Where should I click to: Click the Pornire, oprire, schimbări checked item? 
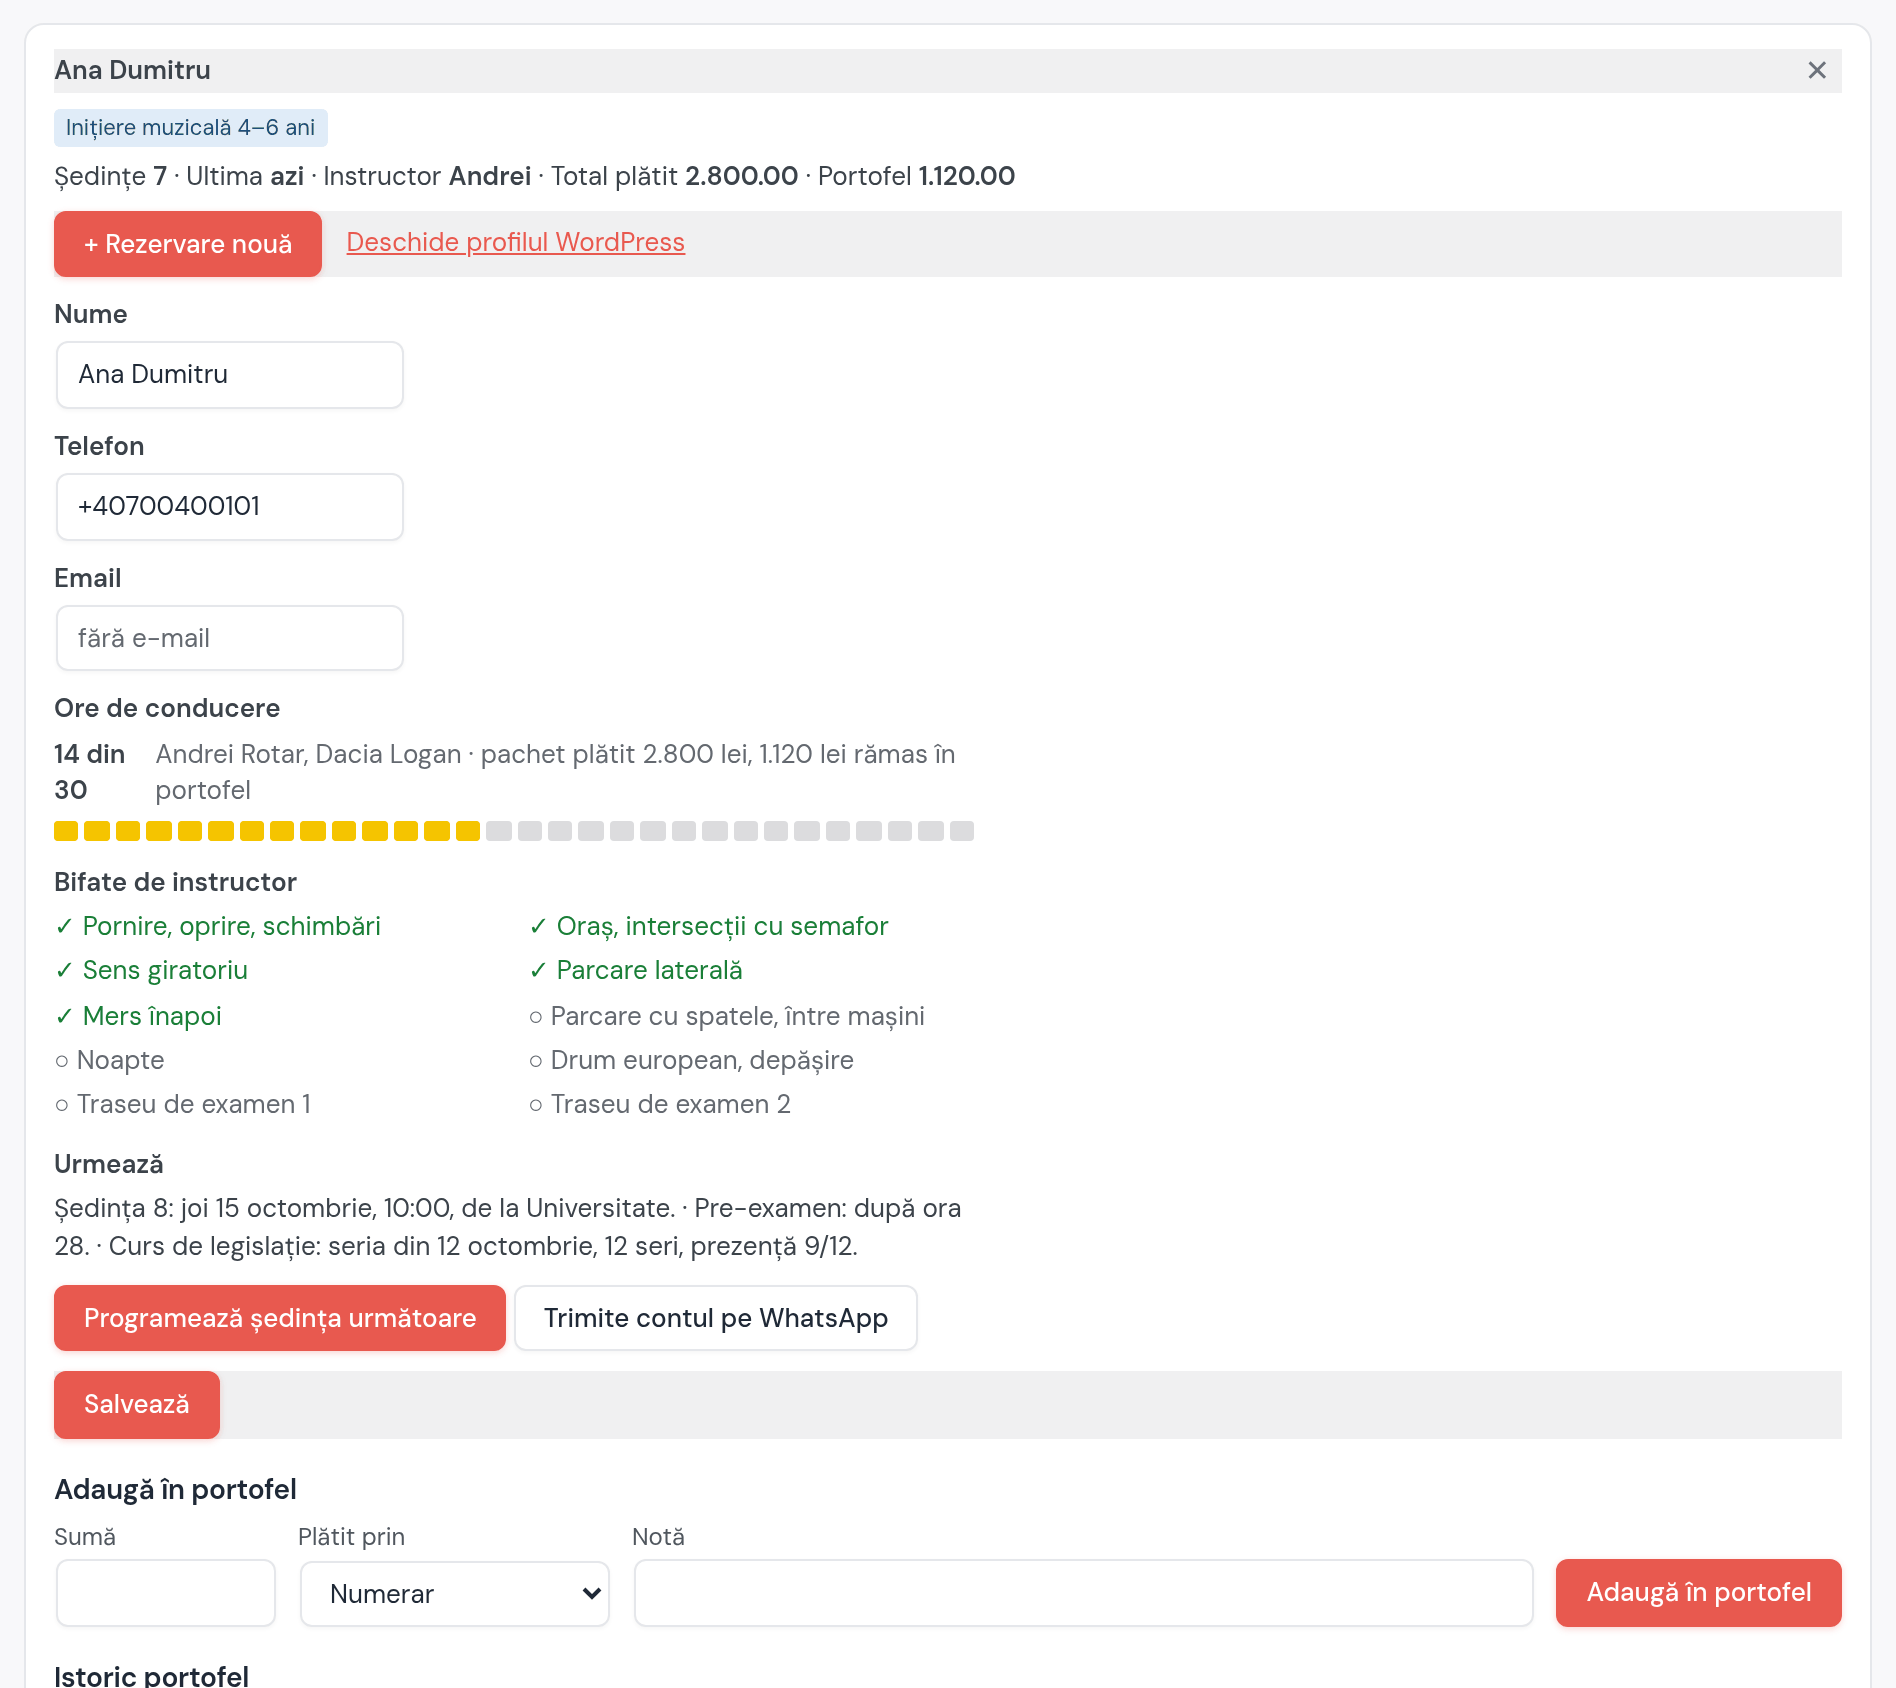pos(218,926)
